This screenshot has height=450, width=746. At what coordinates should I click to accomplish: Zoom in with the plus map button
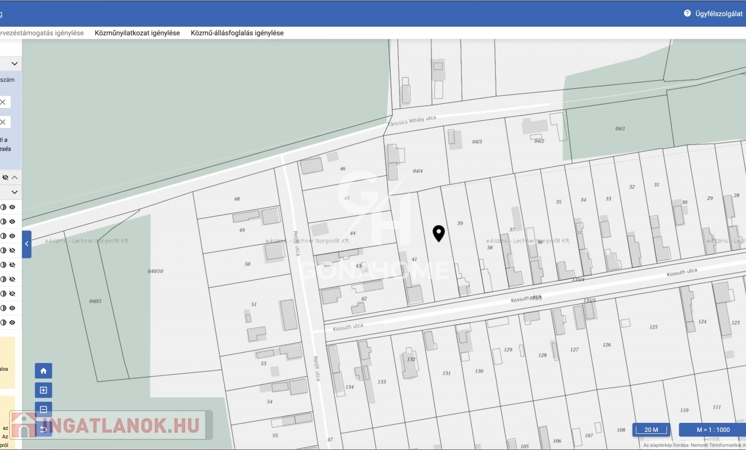coord(43,390)
